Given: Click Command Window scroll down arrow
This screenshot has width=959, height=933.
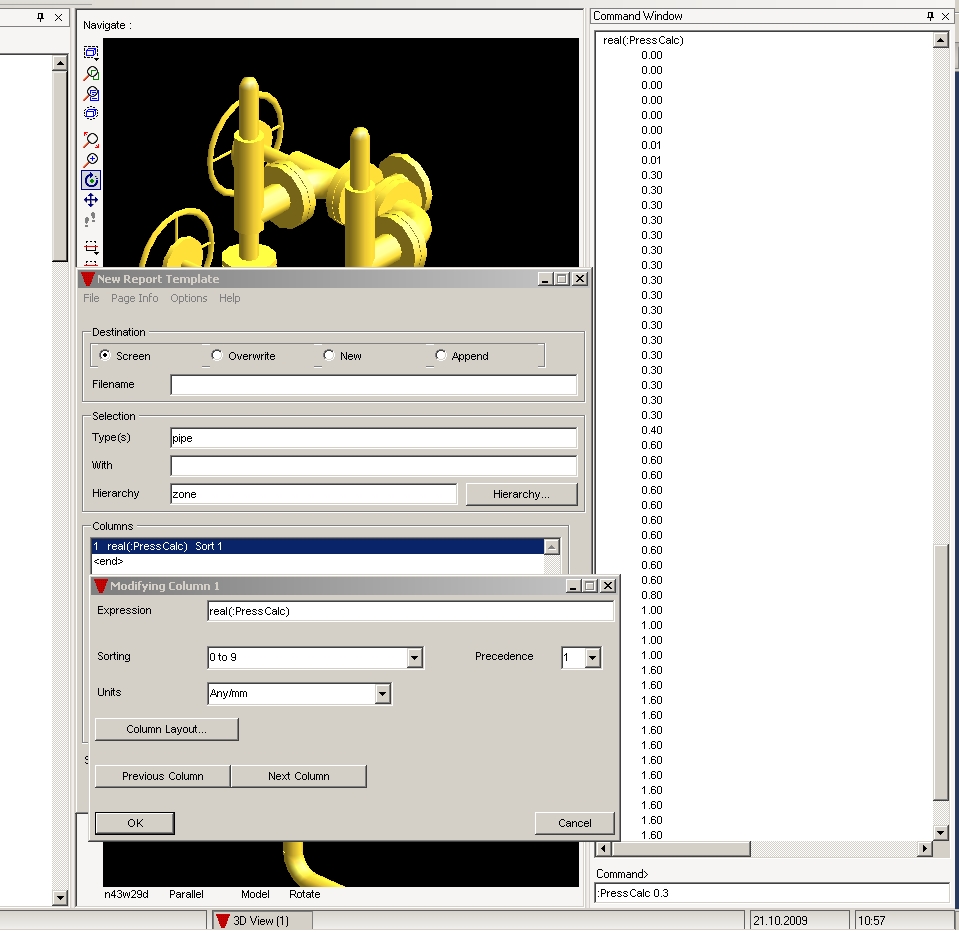Looking at the screenshot, I should [941, 832].
